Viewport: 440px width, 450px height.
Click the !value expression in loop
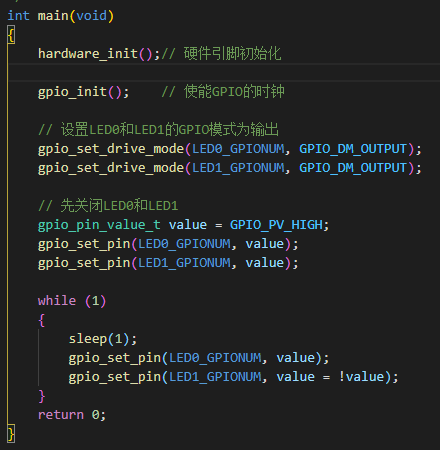click(x=361, y=377)
